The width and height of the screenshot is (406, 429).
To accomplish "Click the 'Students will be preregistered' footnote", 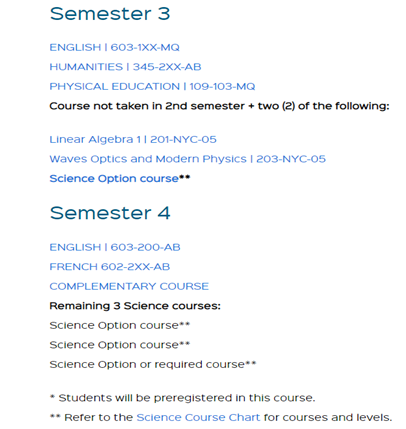I will (182, 398).
